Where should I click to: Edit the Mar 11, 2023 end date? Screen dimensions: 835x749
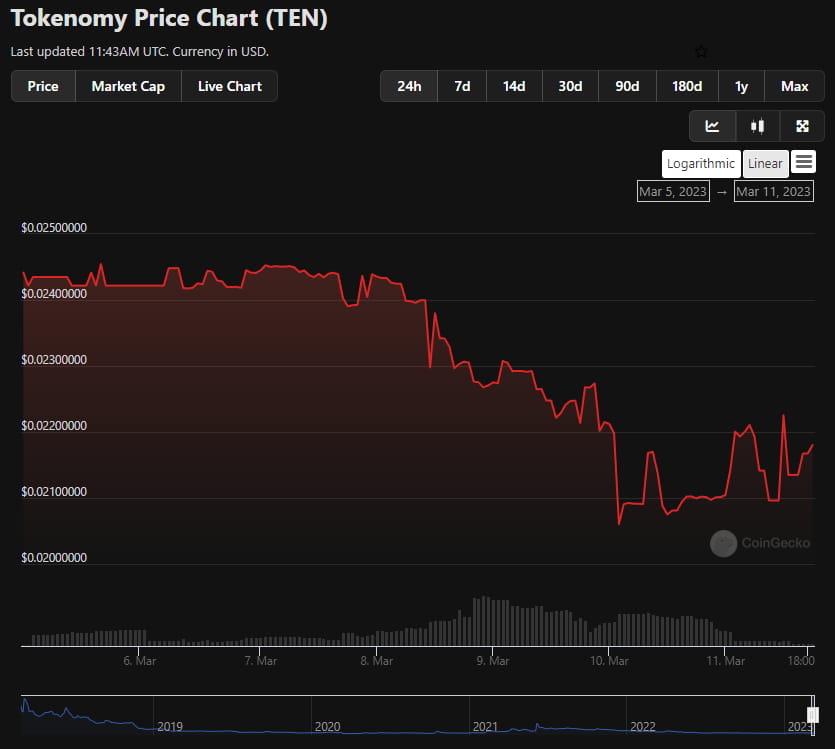774,192
